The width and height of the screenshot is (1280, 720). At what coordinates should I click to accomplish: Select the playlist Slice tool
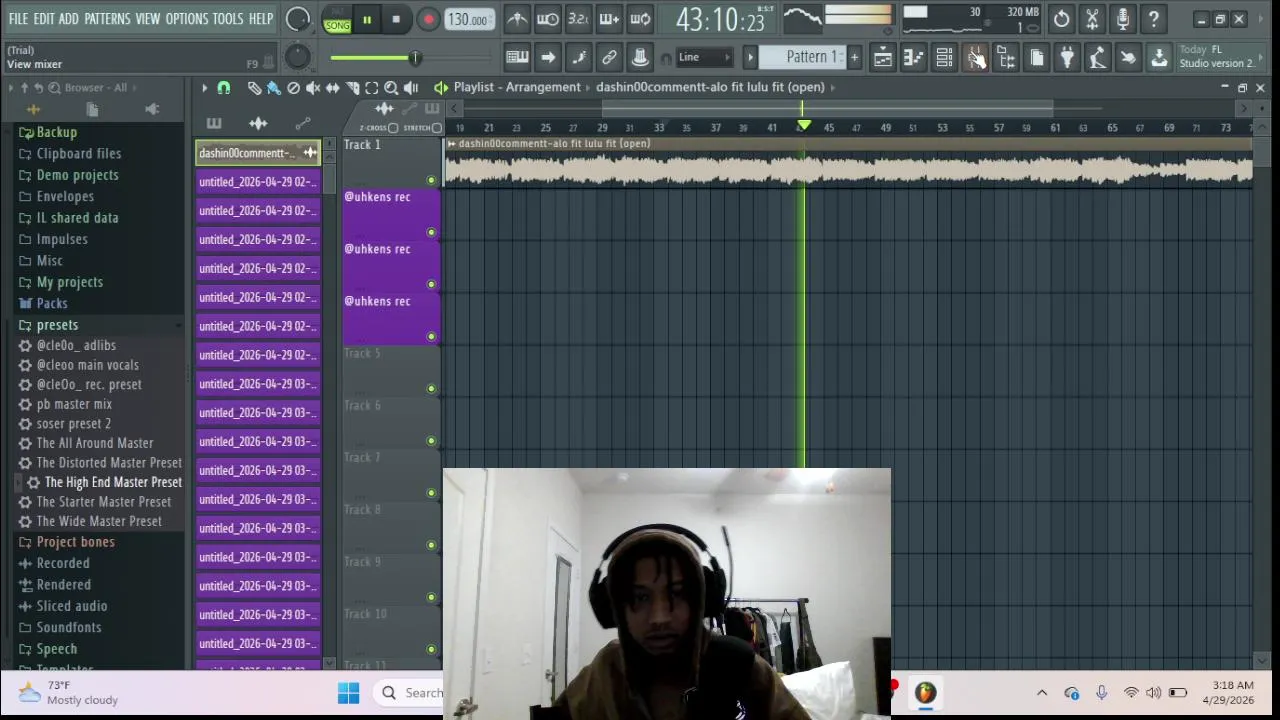tap(352, 88)
